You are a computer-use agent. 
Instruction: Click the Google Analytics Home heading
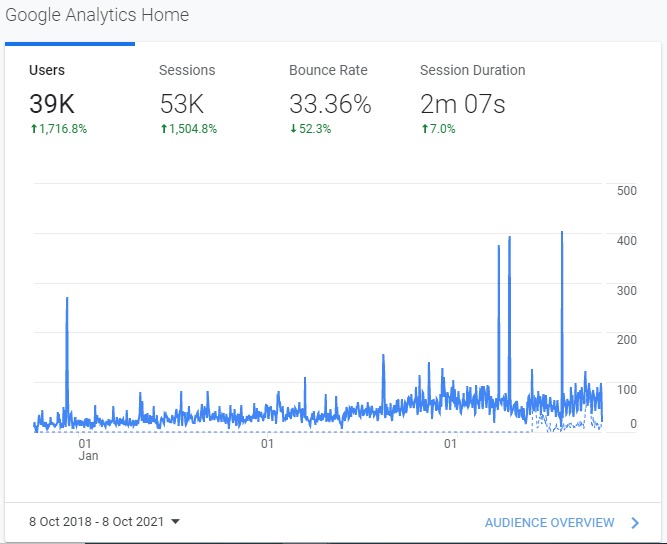pyautogui.click(x=97, y=15)
